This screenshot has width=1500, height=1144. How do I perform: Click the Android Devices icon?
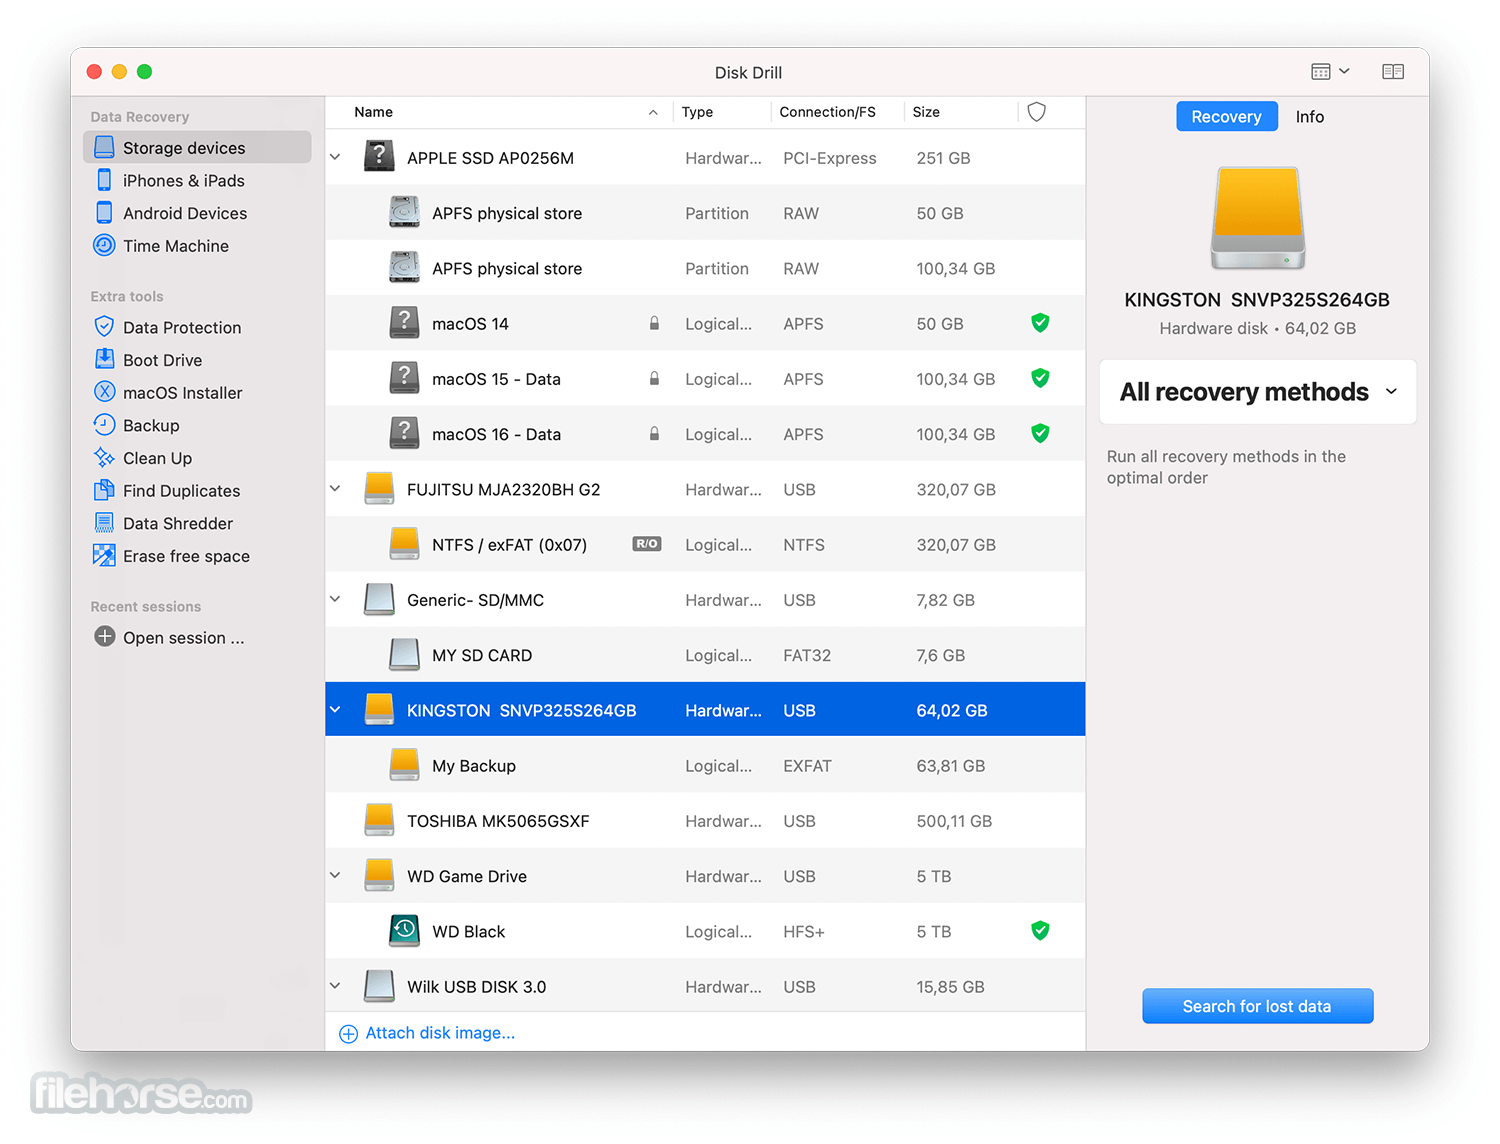click(104, 213)
